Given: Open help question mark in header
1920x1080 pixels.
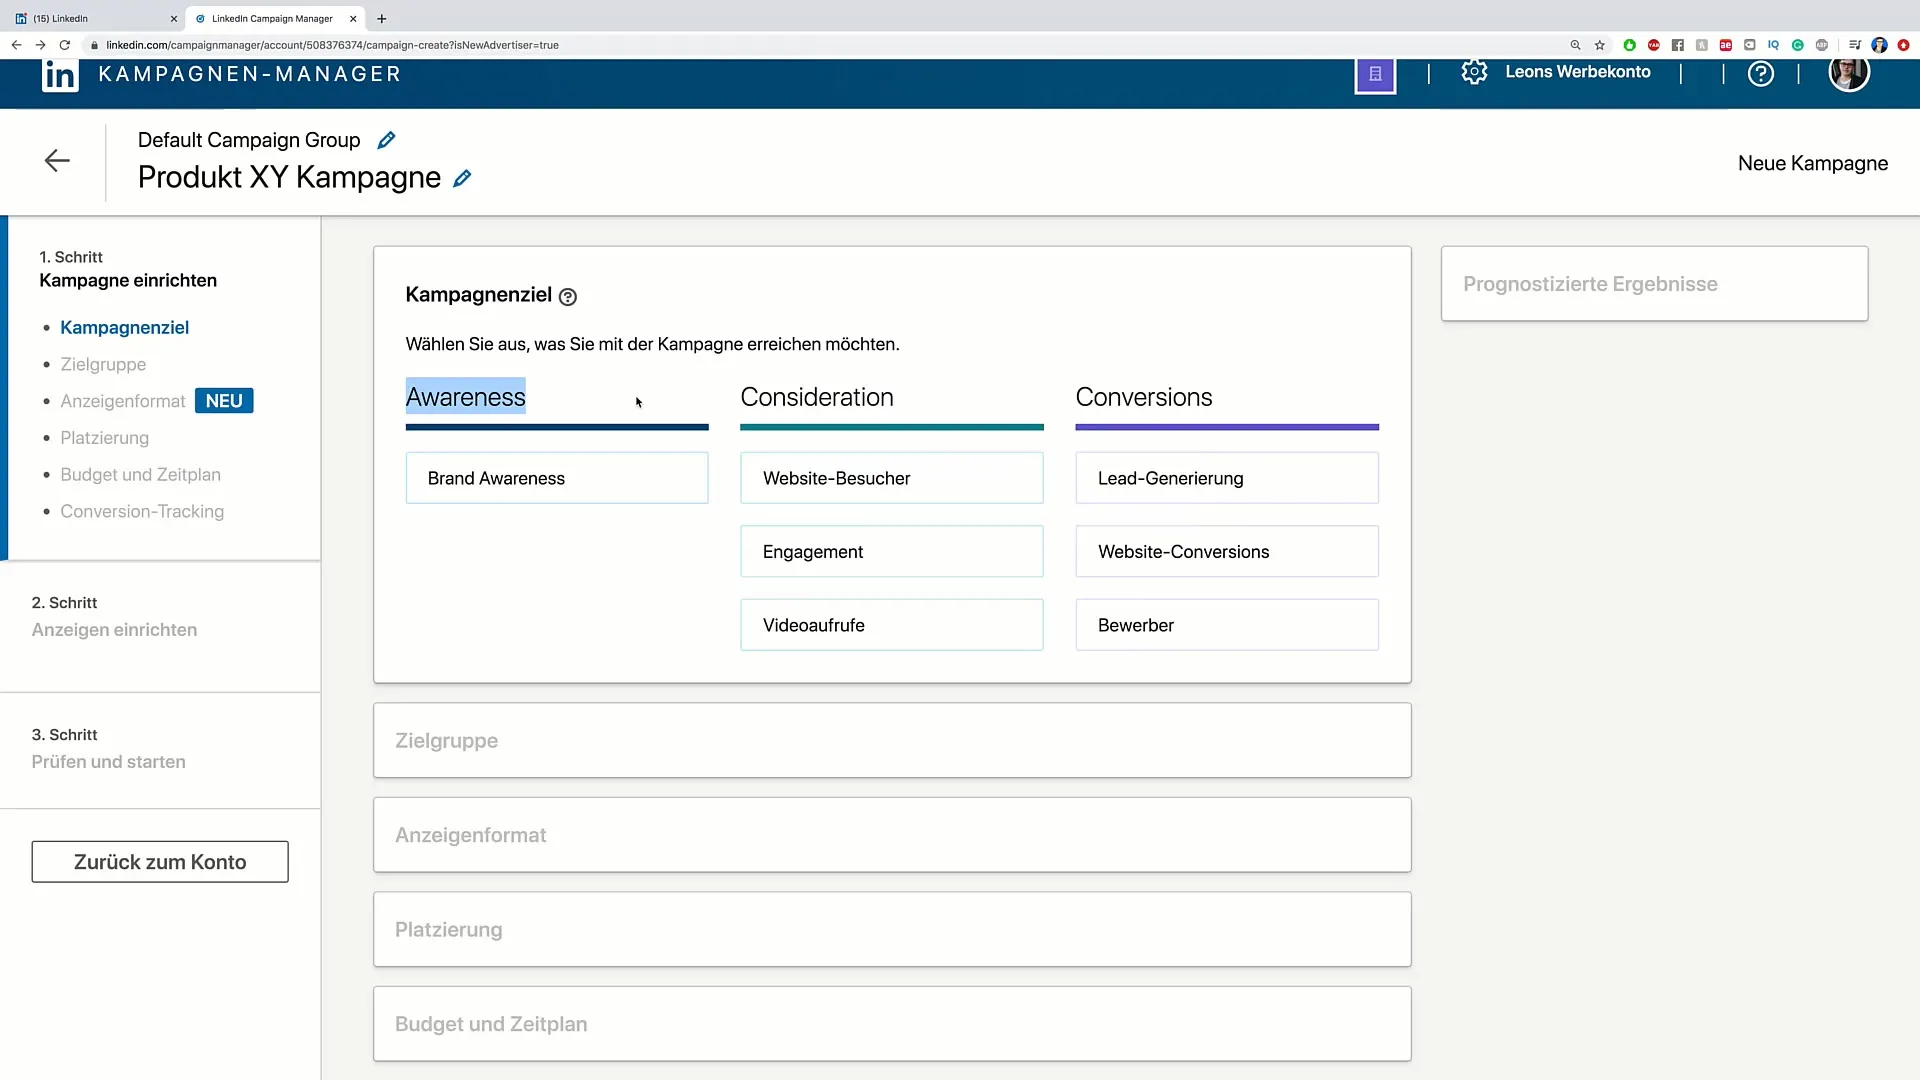Looking at the screenshot, I should tap(1760, 73).
